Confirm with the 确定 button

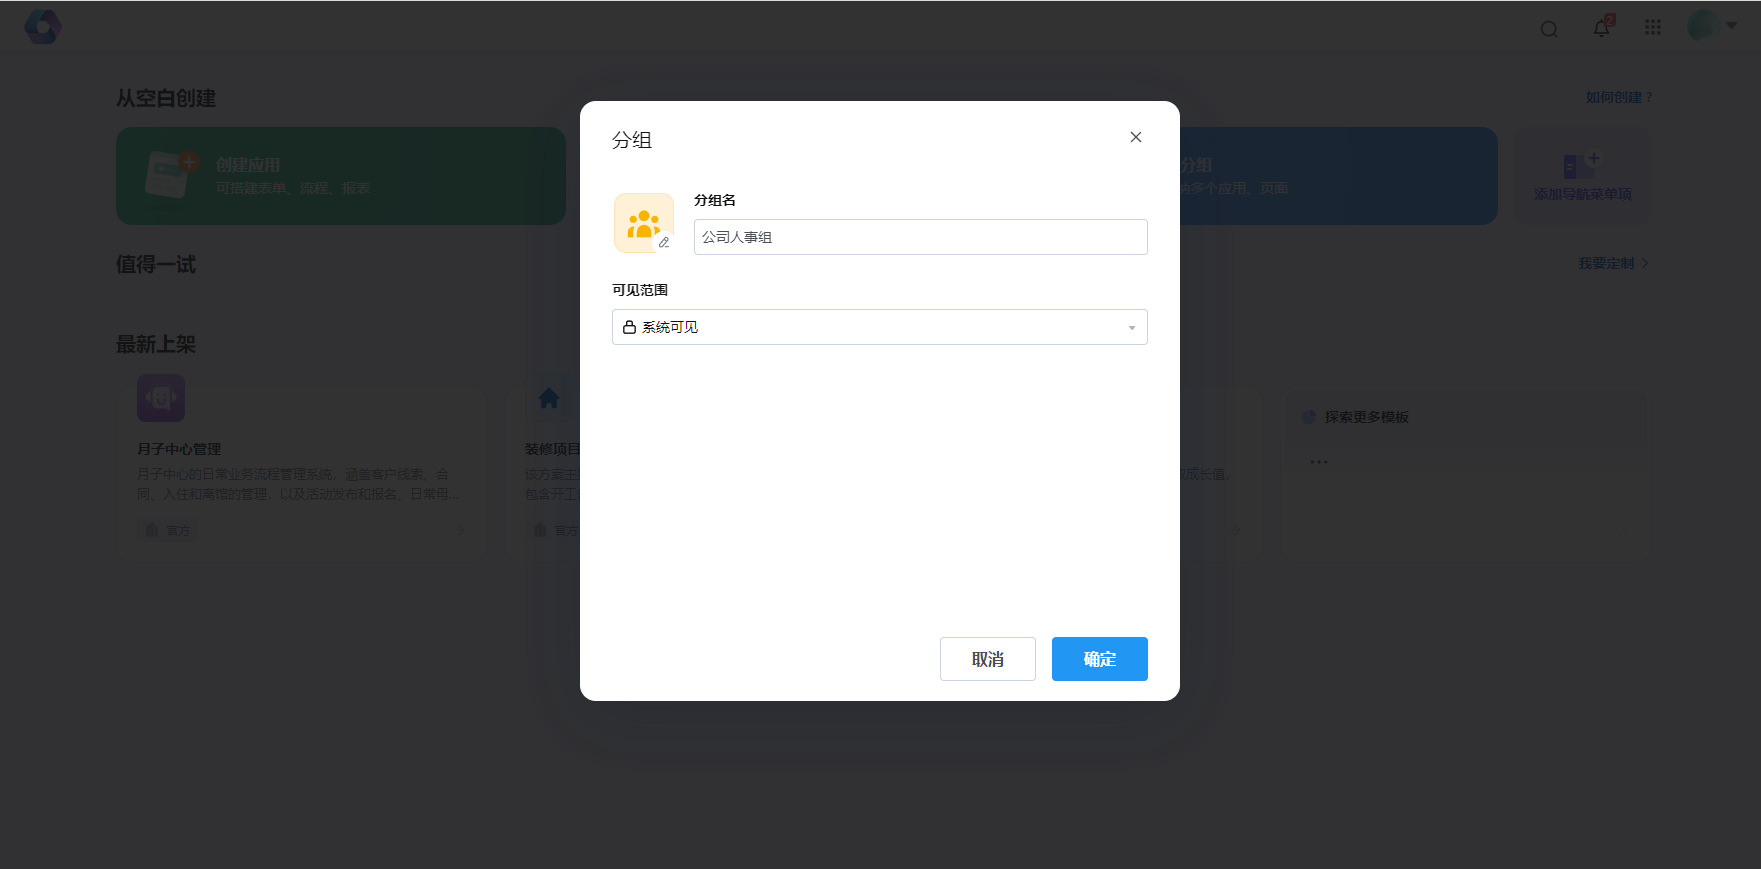pyautogui.click(x=1099, y=659)
